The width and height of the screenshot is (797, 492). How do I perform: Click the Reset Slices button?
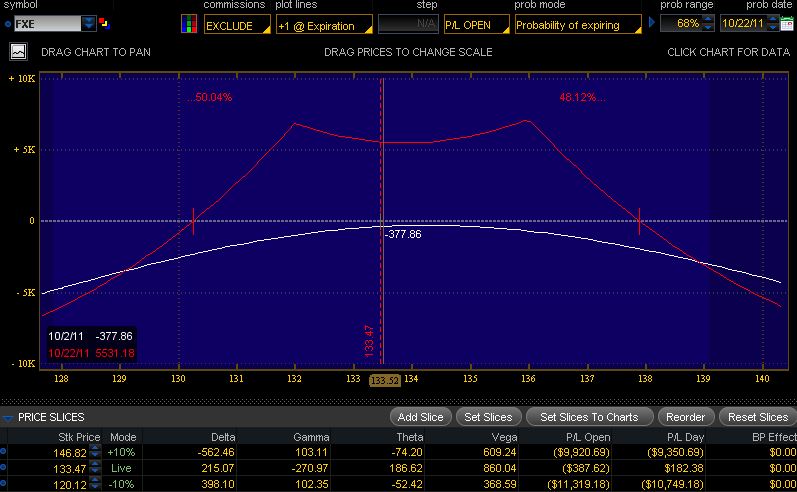coord(758,417)
